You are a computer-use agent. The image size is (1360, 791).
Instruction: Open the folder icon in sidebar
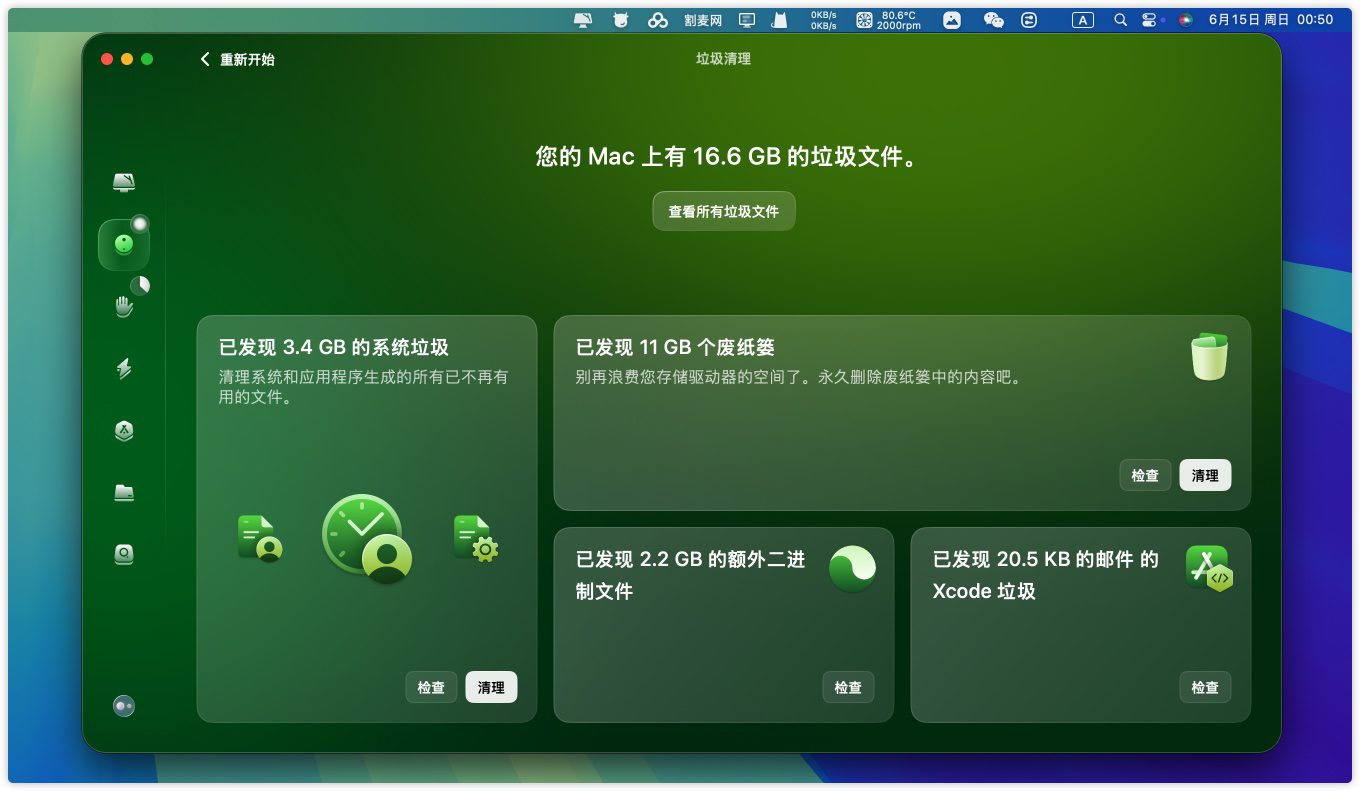tap(124, 492)
